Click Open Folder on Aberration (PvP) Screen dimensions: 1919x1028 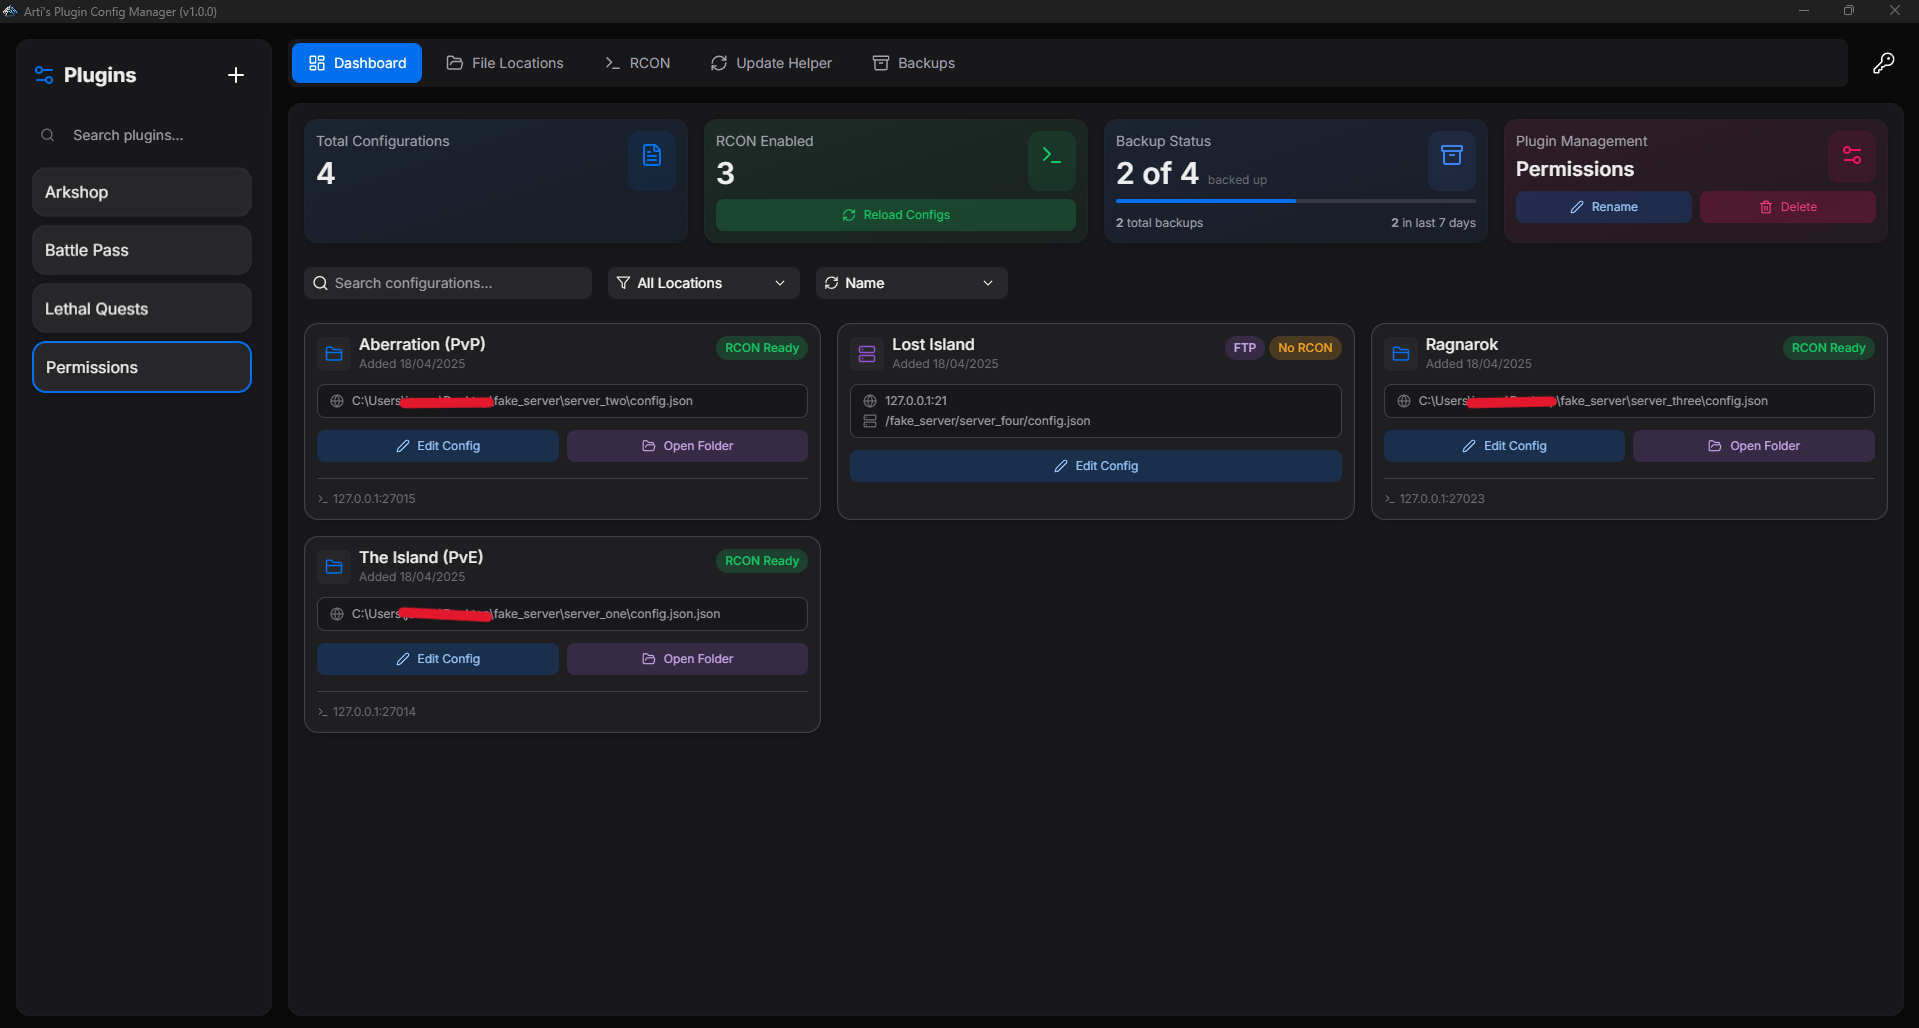687,446
